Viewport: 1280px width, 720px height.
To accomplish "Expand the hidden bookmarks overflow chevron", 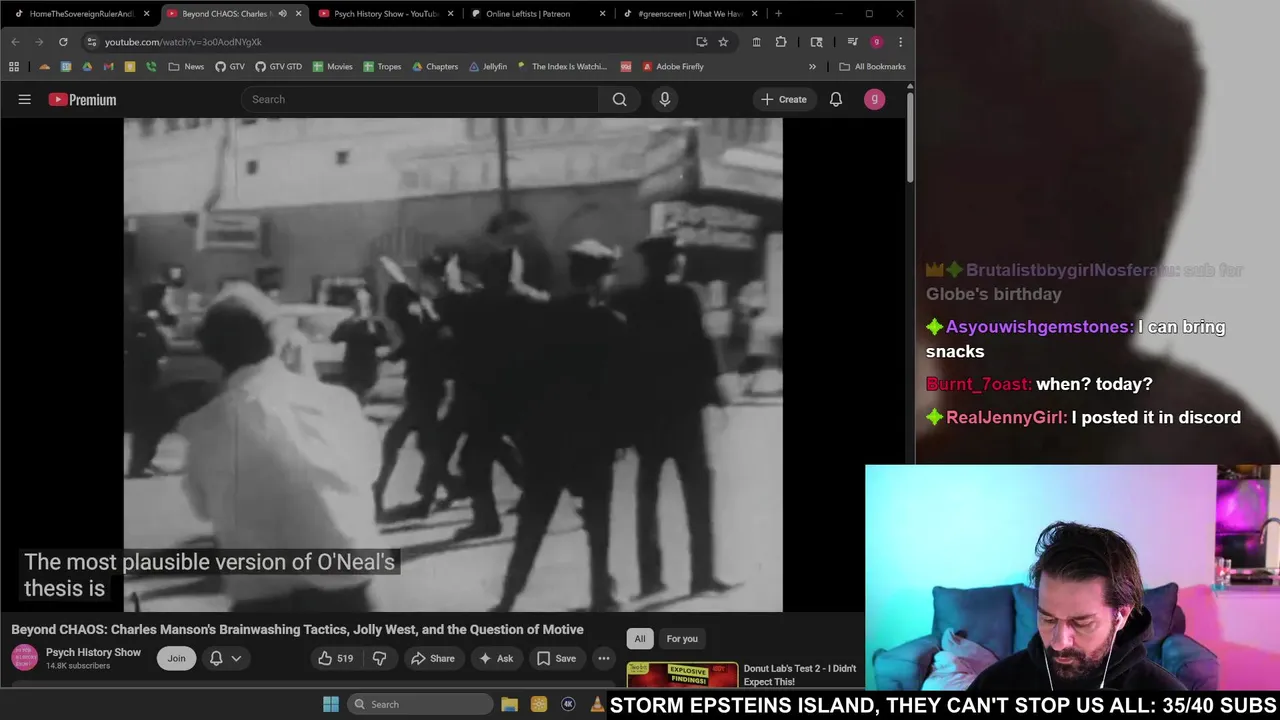I will coord(812,67).
